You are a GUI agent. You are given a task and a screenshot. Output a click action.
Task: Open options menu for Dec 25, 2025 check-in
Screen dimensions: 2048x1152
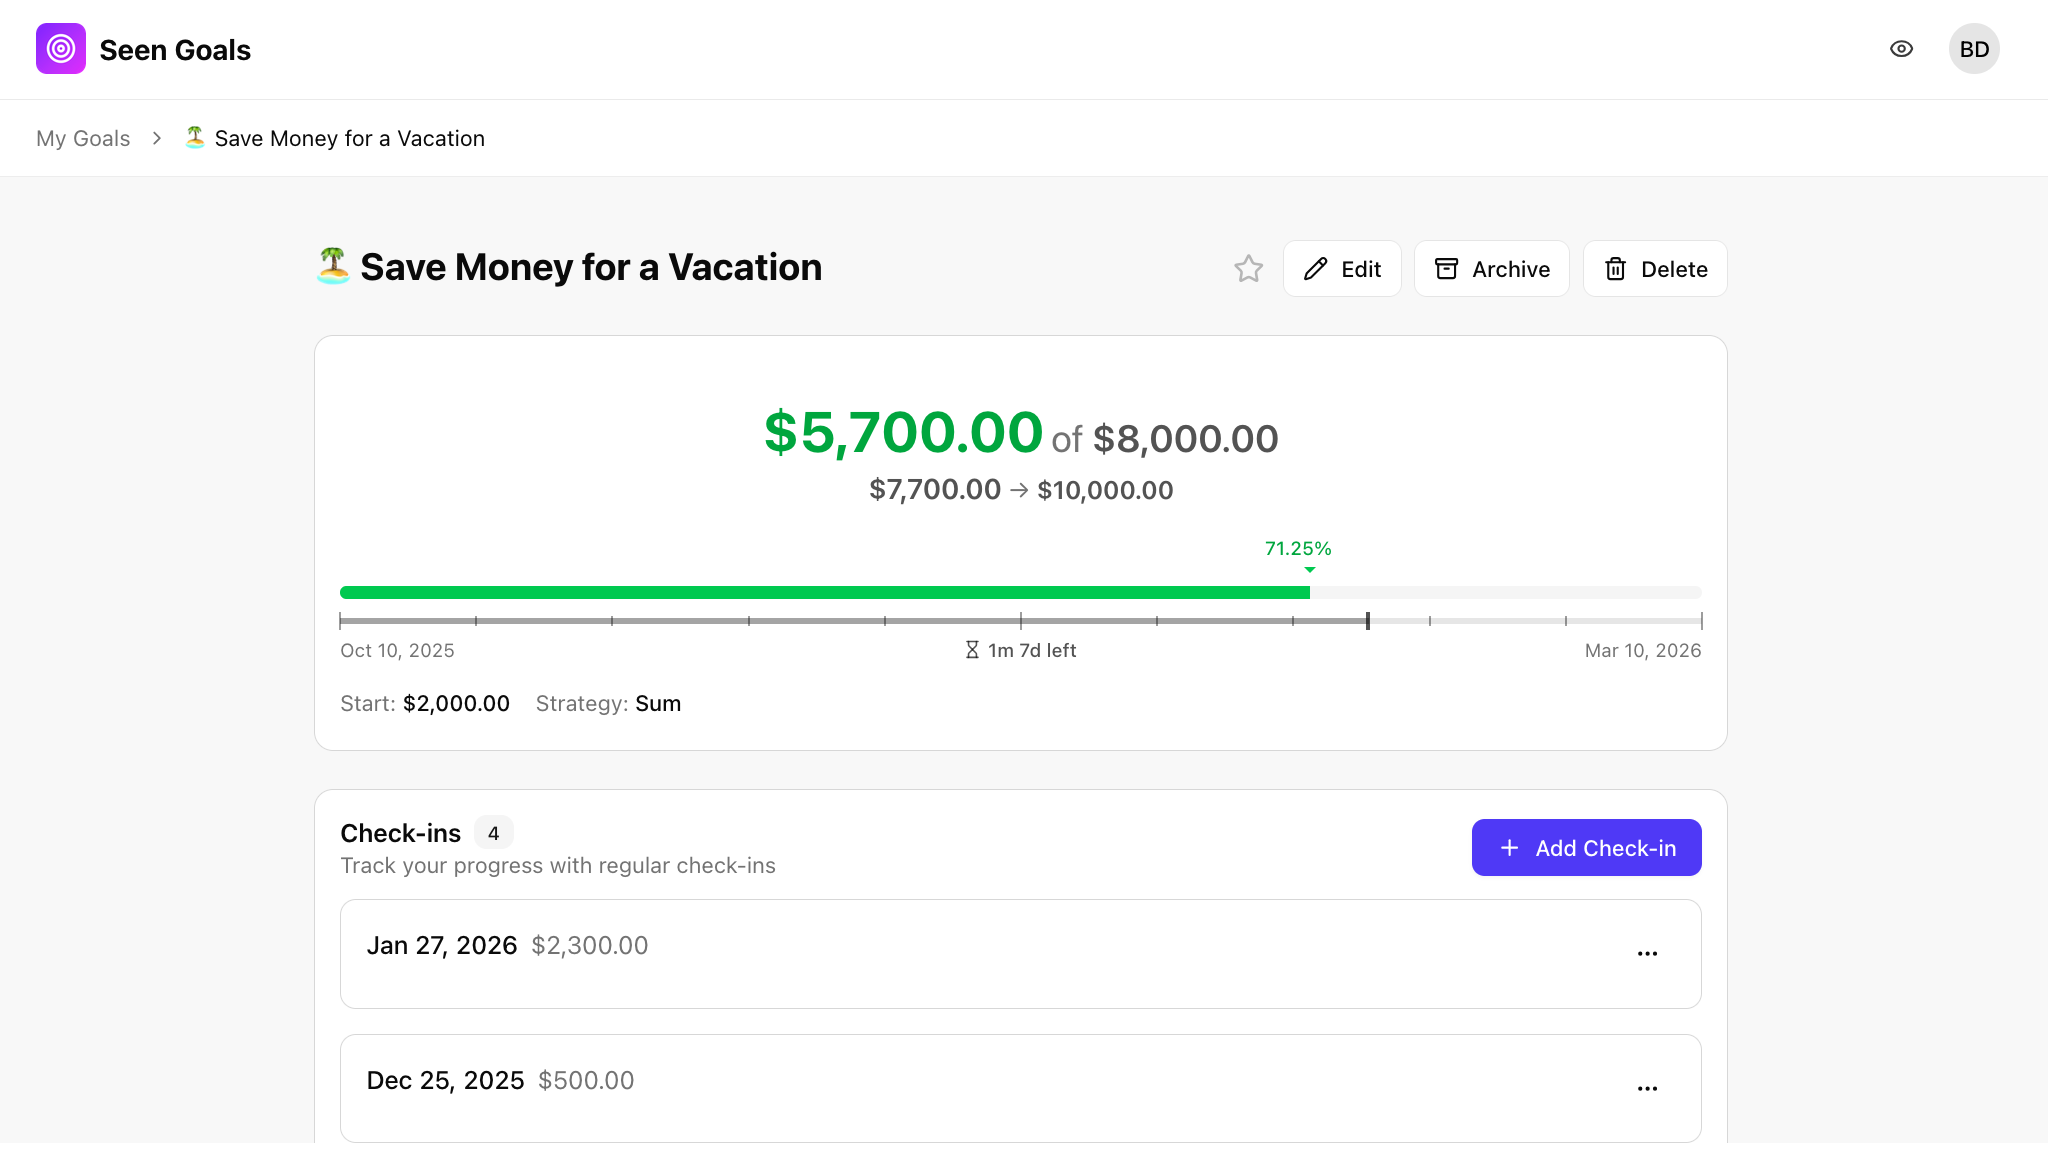(1647, 1089)
